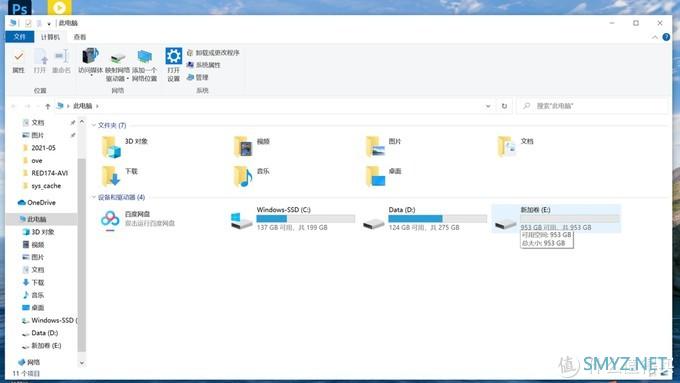
Task: Select 新加卷 (E:) in the navigation tree
Action: (x=43, y=345)
